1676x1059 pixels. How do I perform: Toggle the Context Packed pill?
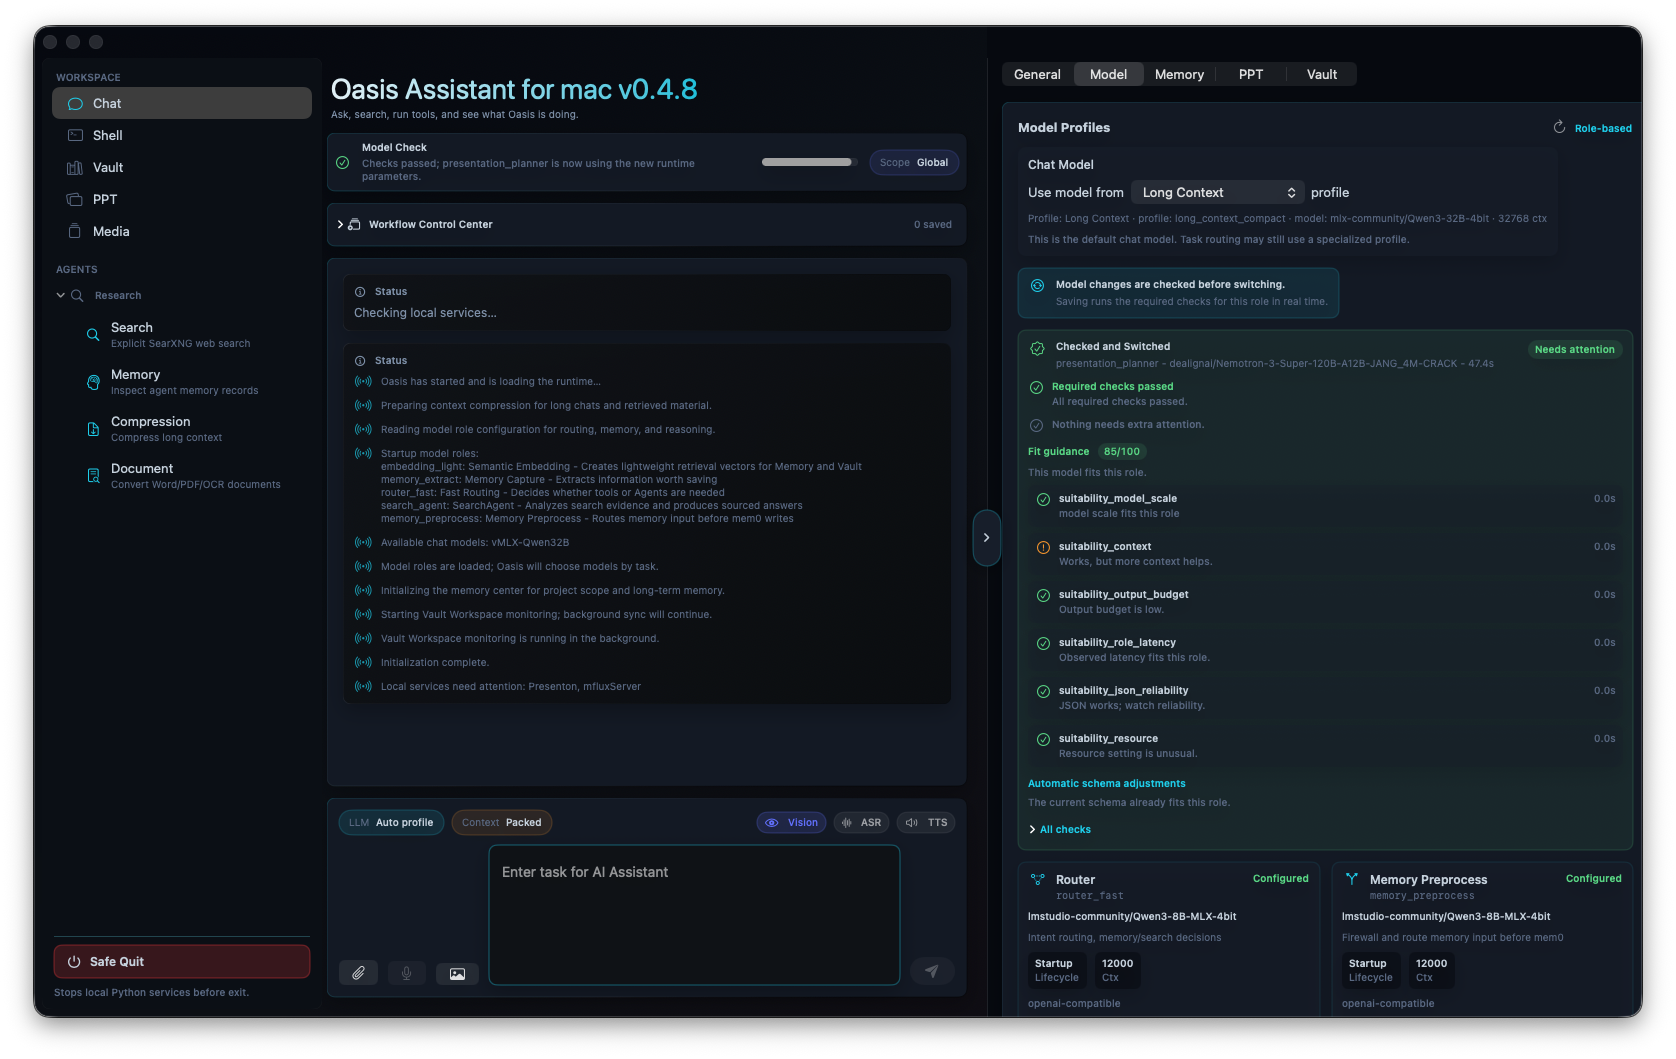[502, 823]
